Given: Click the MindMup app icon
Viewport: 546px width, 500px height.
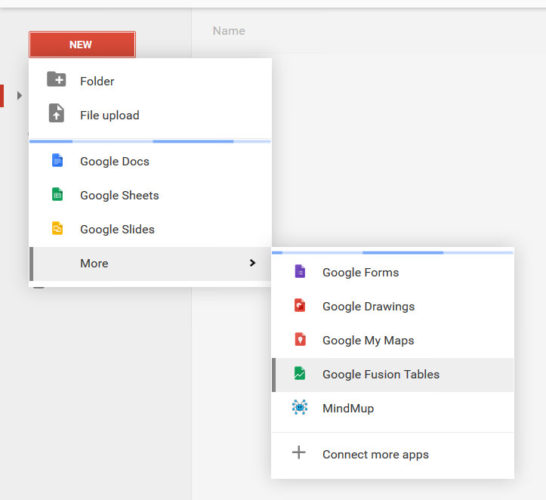Looking at the screenshot, I should (299, 407).
